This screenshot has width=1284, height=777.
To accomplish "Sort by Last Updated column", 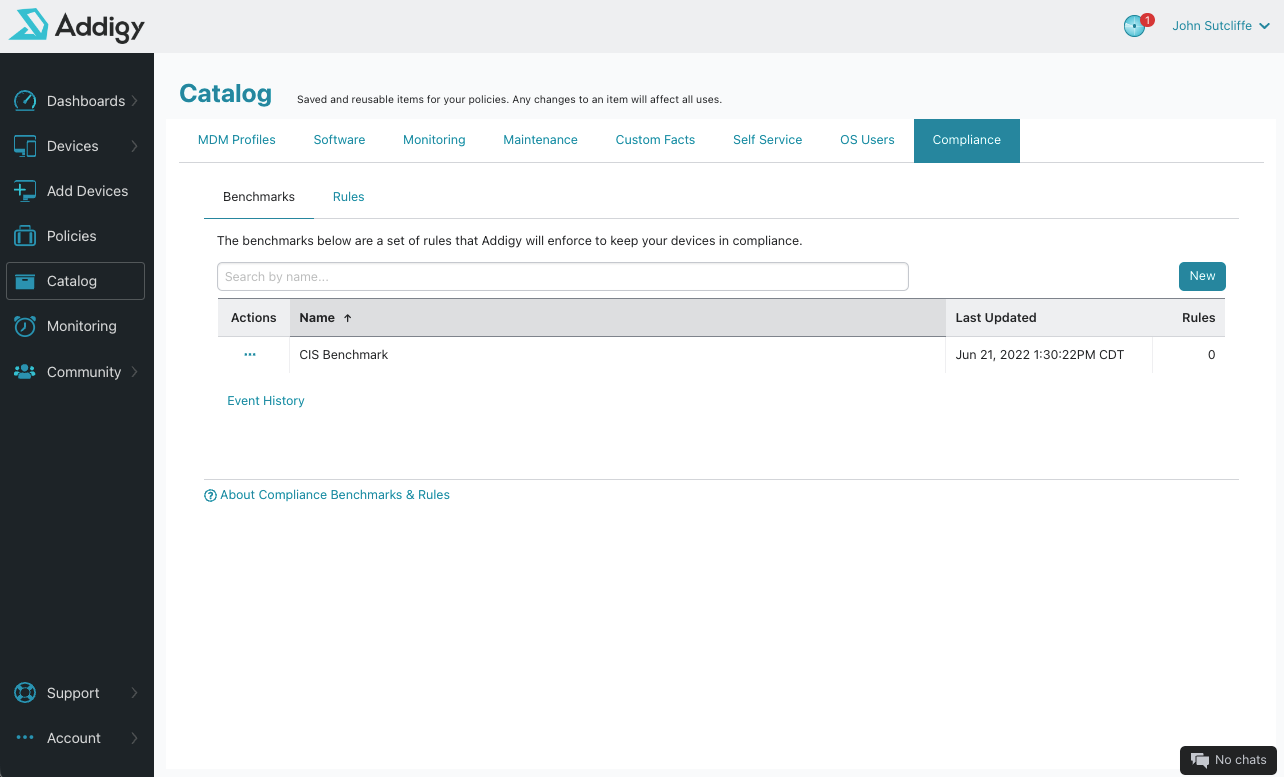I will click(1049, 318).
